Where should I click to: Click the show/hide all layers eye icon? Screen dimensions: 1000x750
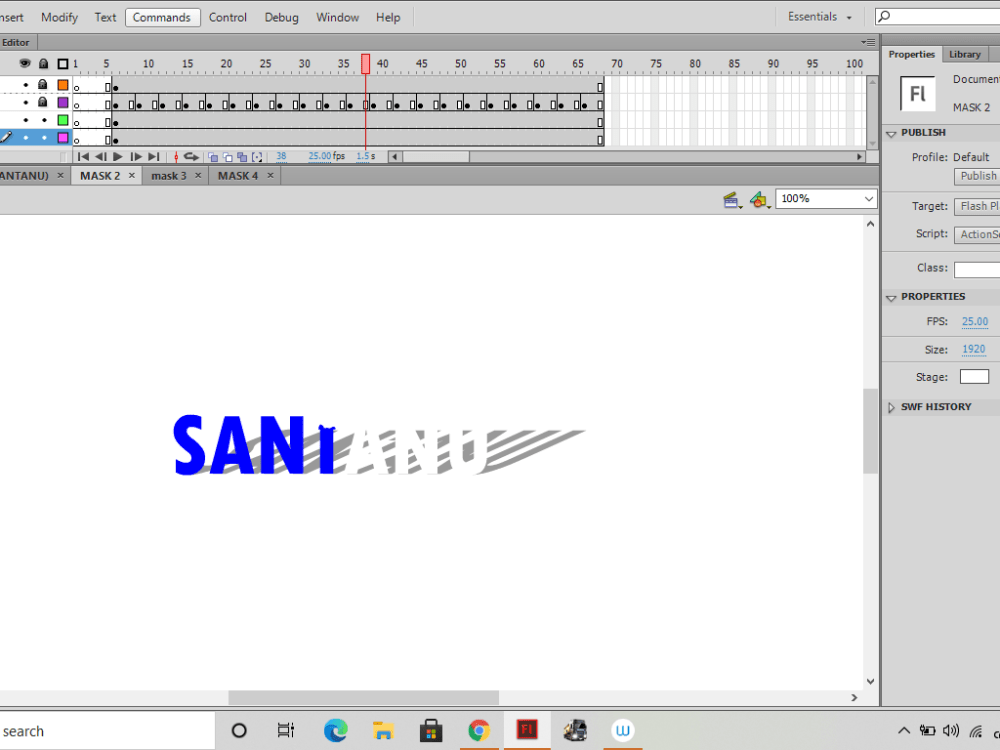[25, 63]
